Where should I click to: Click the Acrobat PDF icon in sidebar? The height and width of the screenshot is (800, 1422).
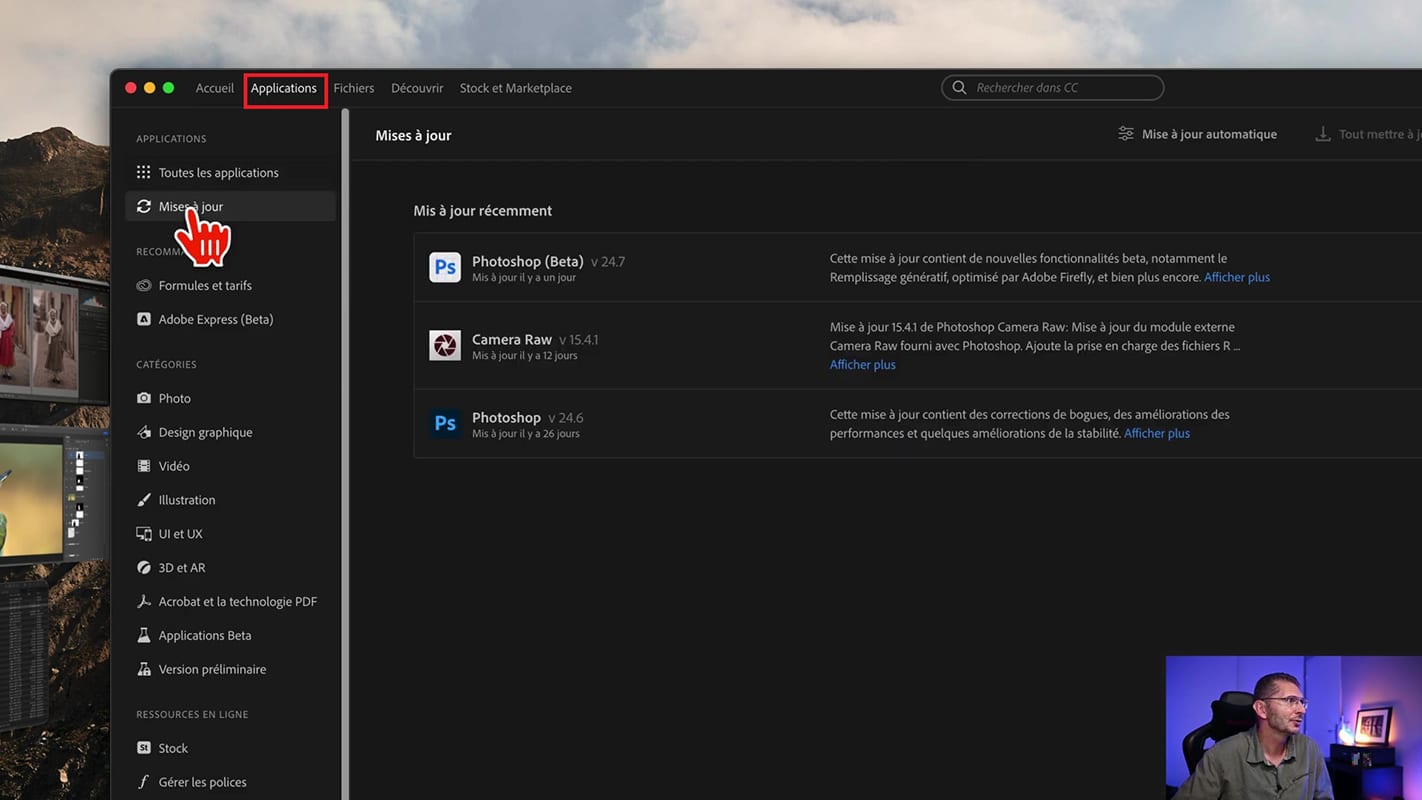[144, 601]
